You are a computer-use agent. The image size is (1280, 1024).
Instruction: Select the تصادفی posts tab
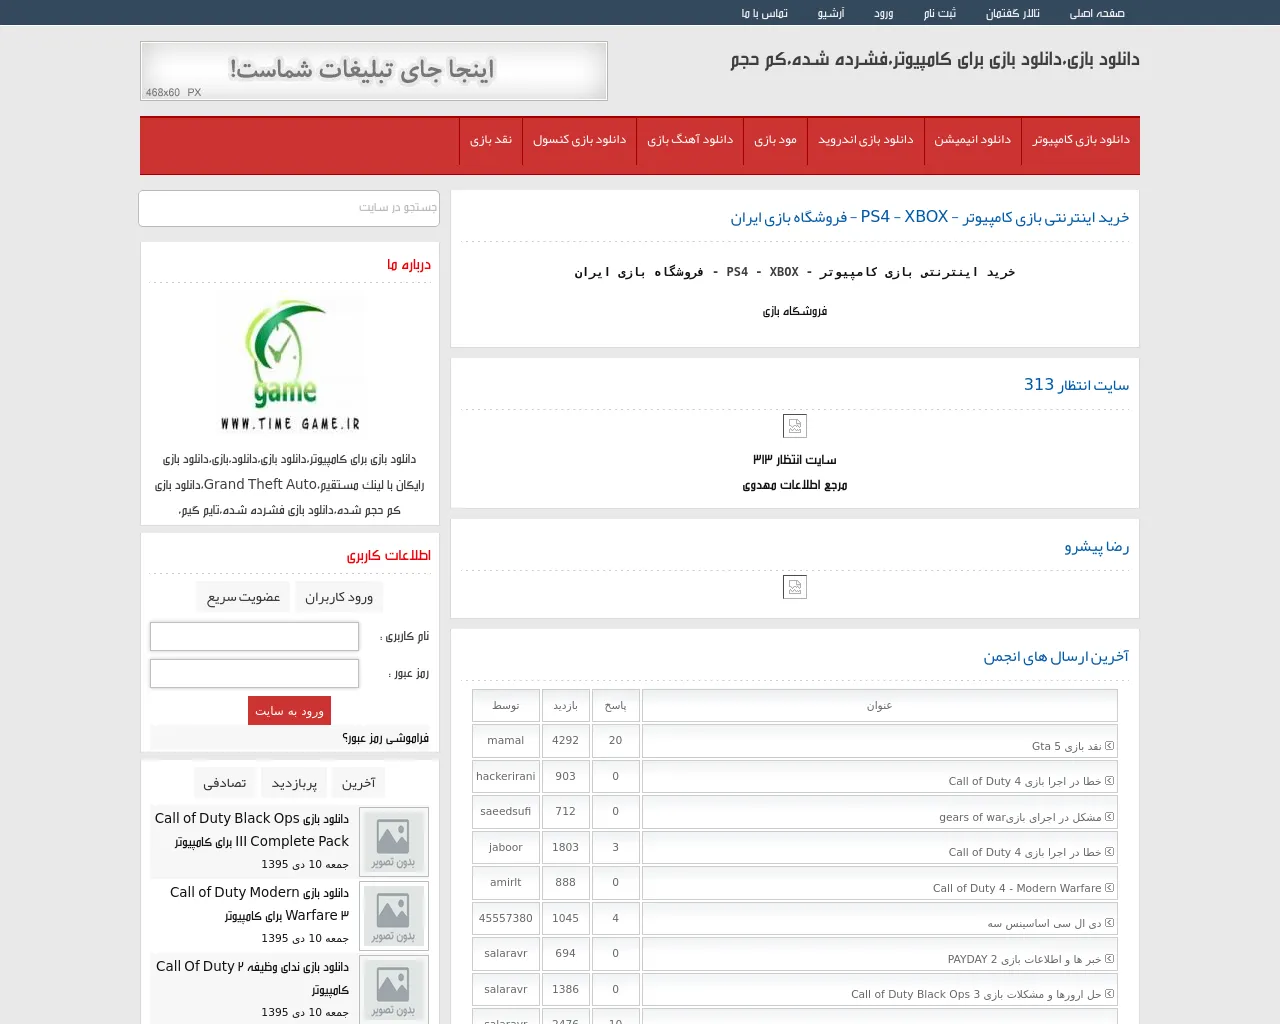(225, 783)
